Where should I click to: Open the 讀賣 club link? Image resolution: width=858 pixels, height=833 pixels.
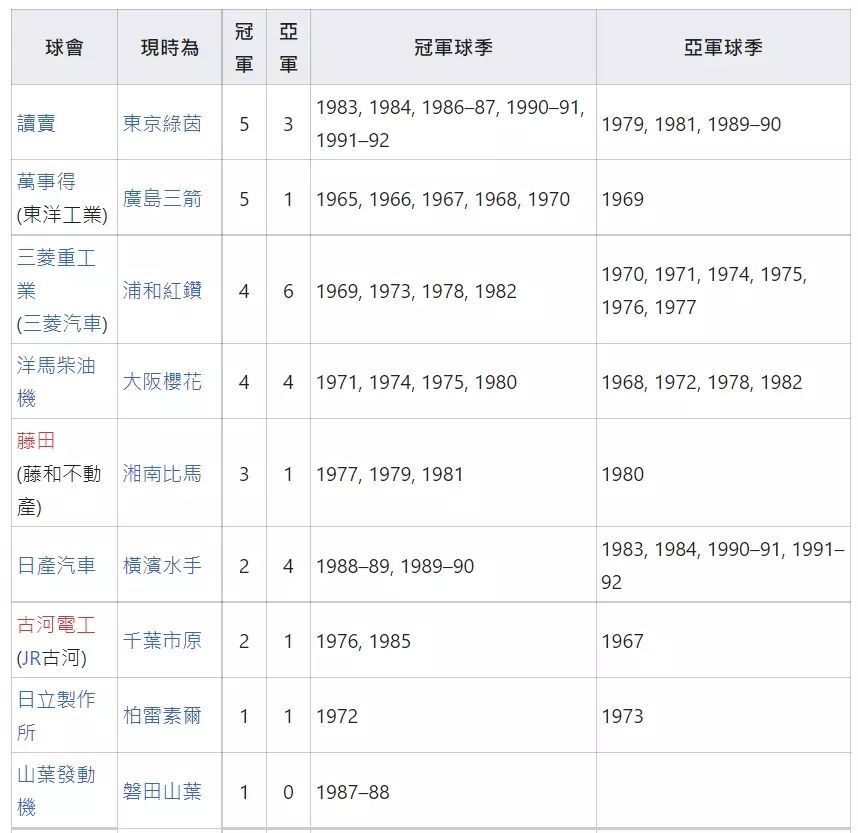coord(36,123)
